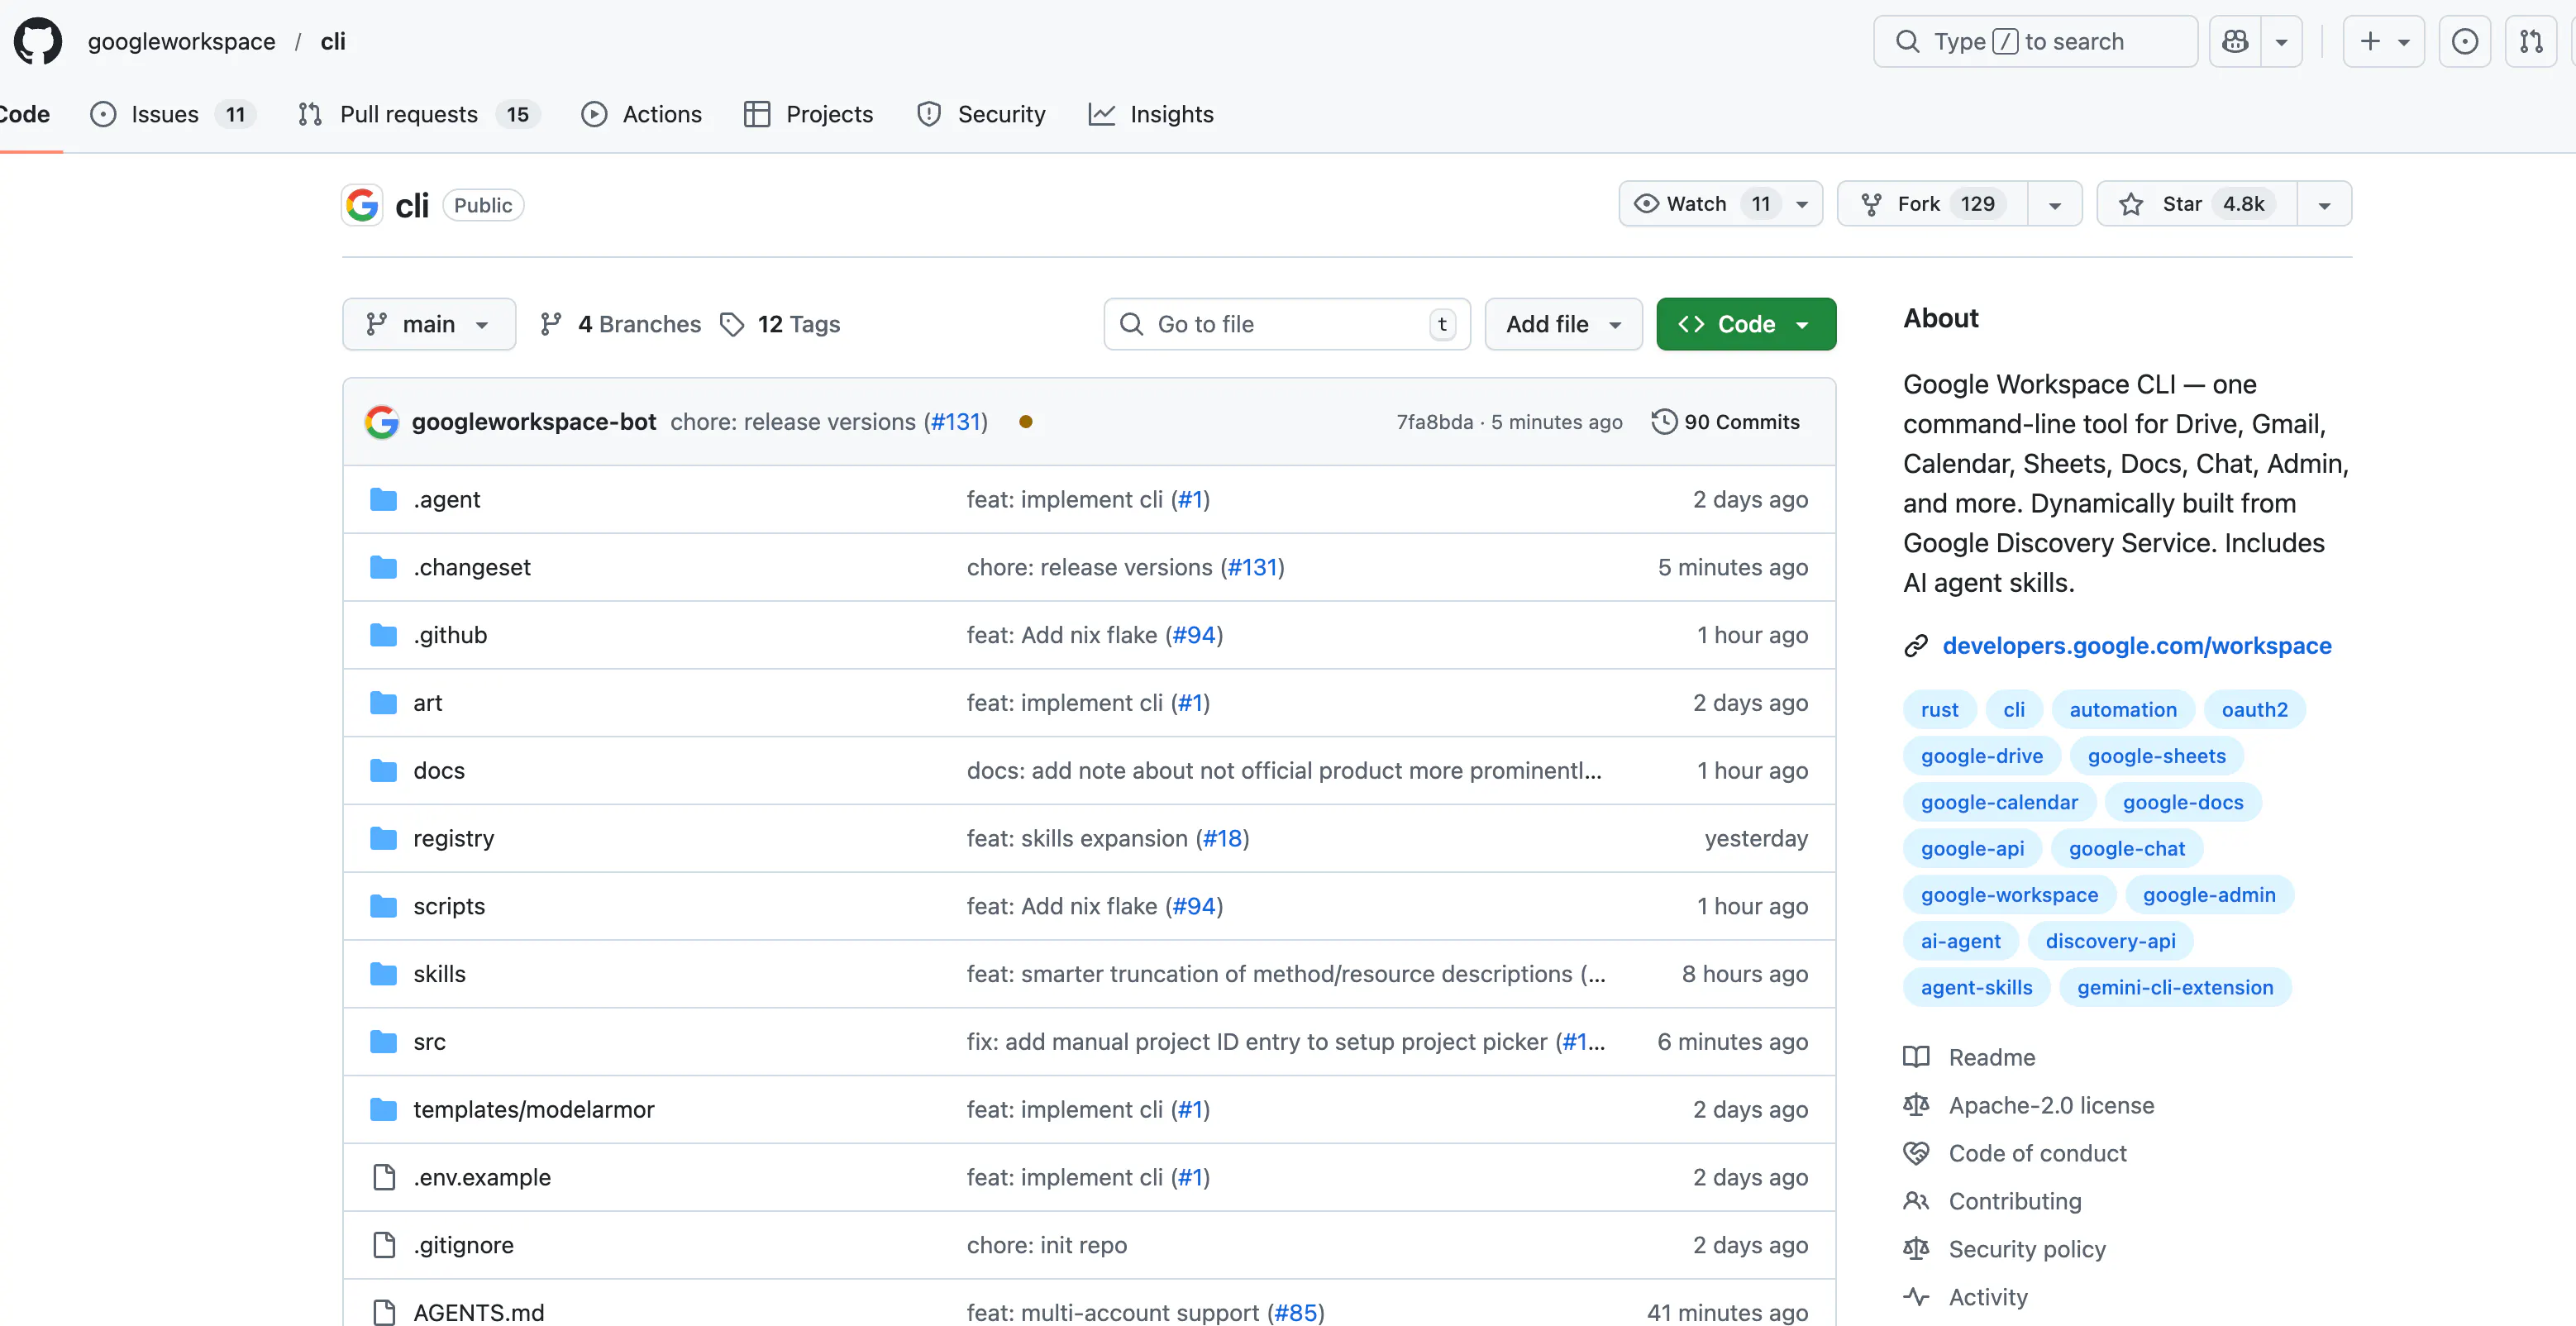2576x1326 pixels.
Task: Click the Activity pulse icon
Action: tap(1916, 1297)
